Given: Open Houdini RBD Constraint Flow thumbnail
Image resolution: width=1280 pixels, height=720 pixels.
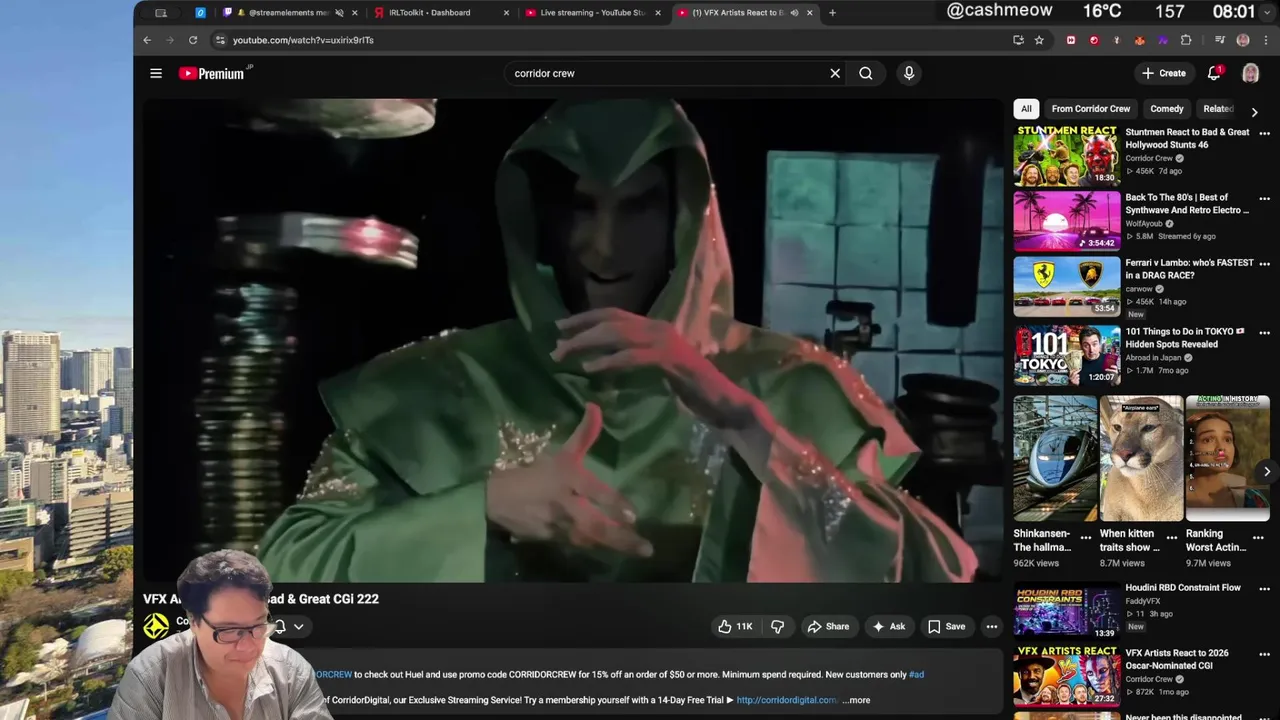Looking at the screenshot, I should (1066, 611).
